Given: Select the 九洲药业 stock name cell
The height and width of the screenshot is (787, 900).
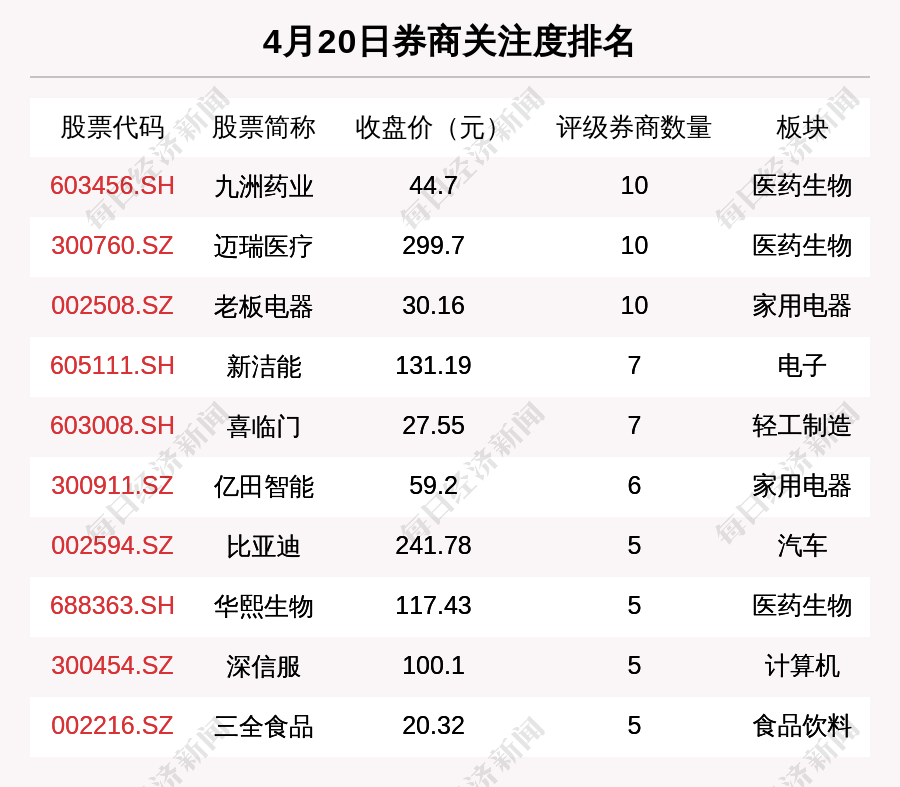Looking at the screenshot, I should click(x=263, y=187).
